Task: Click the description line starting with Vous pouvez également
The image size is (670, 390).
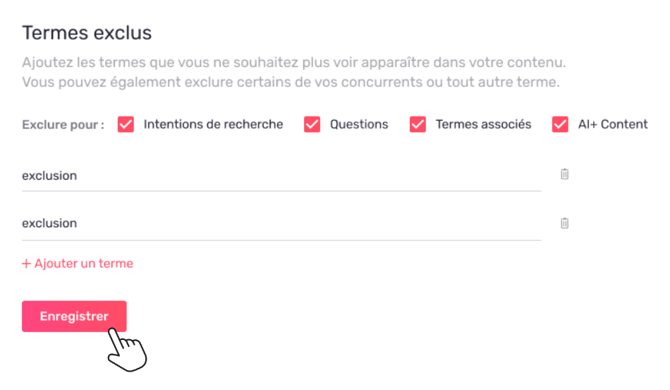Action: [291, 82]
